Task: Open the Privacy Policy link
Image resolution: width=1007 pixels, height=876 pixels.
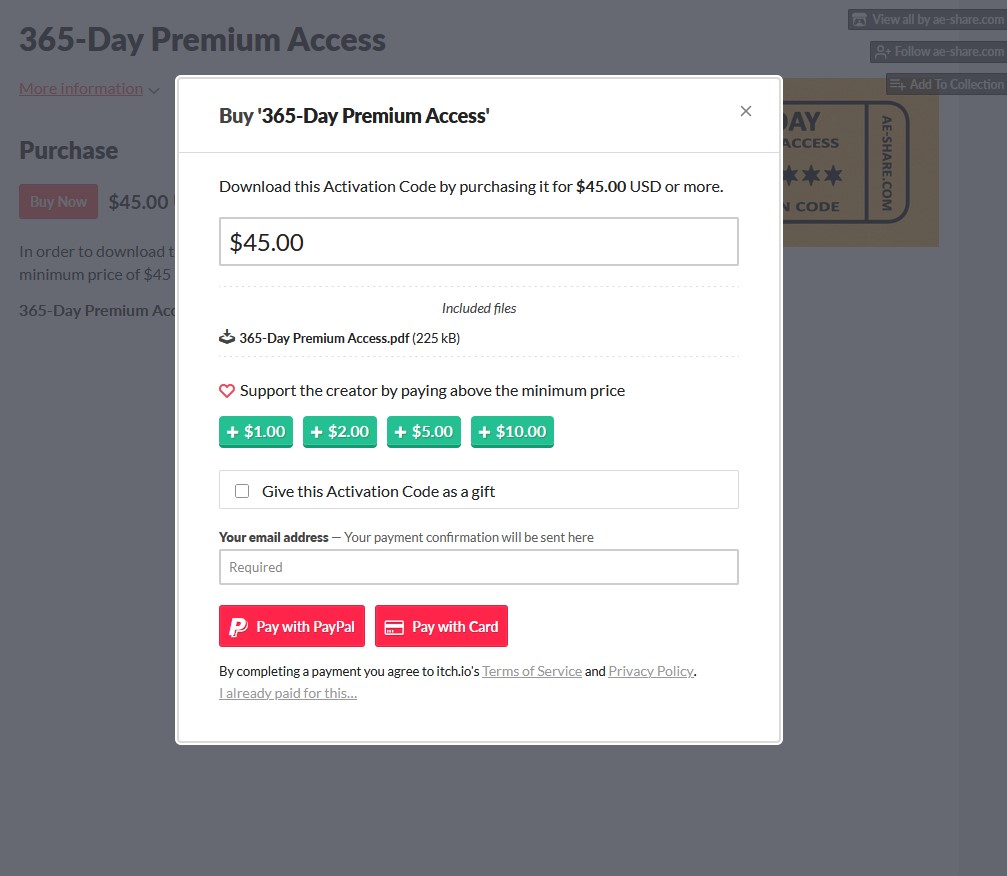Action: click(x=651, y=671)
